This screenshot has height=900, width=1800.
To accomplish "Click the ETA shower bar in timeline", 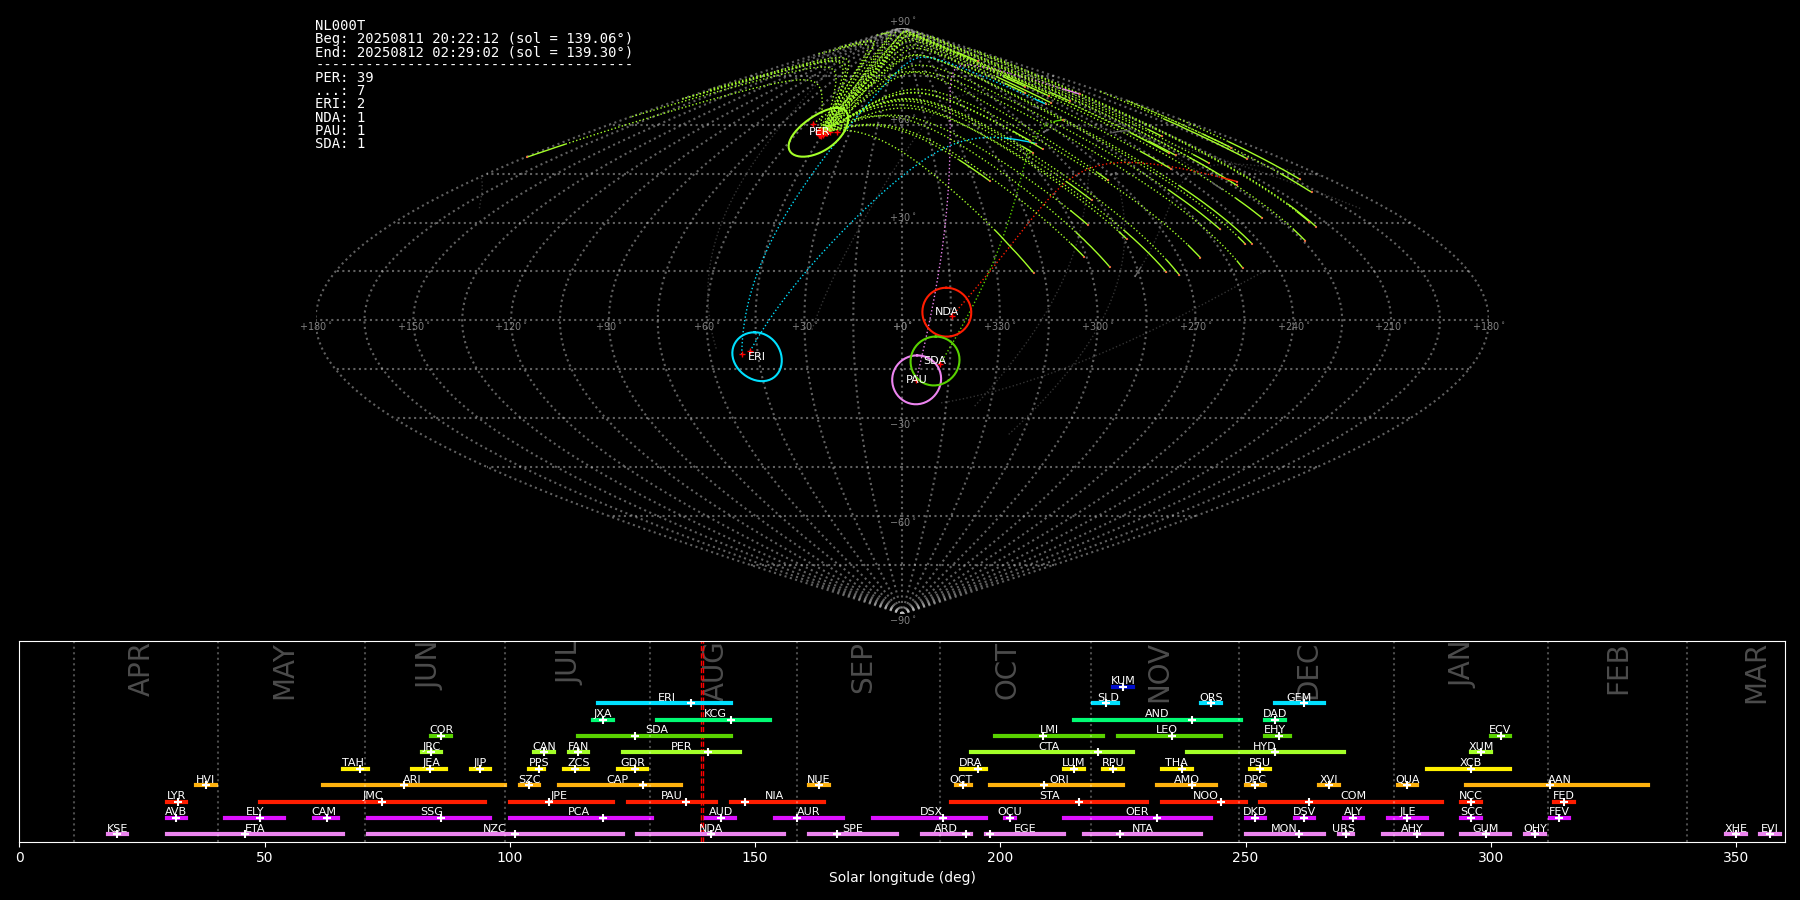I will coord(255,834).
